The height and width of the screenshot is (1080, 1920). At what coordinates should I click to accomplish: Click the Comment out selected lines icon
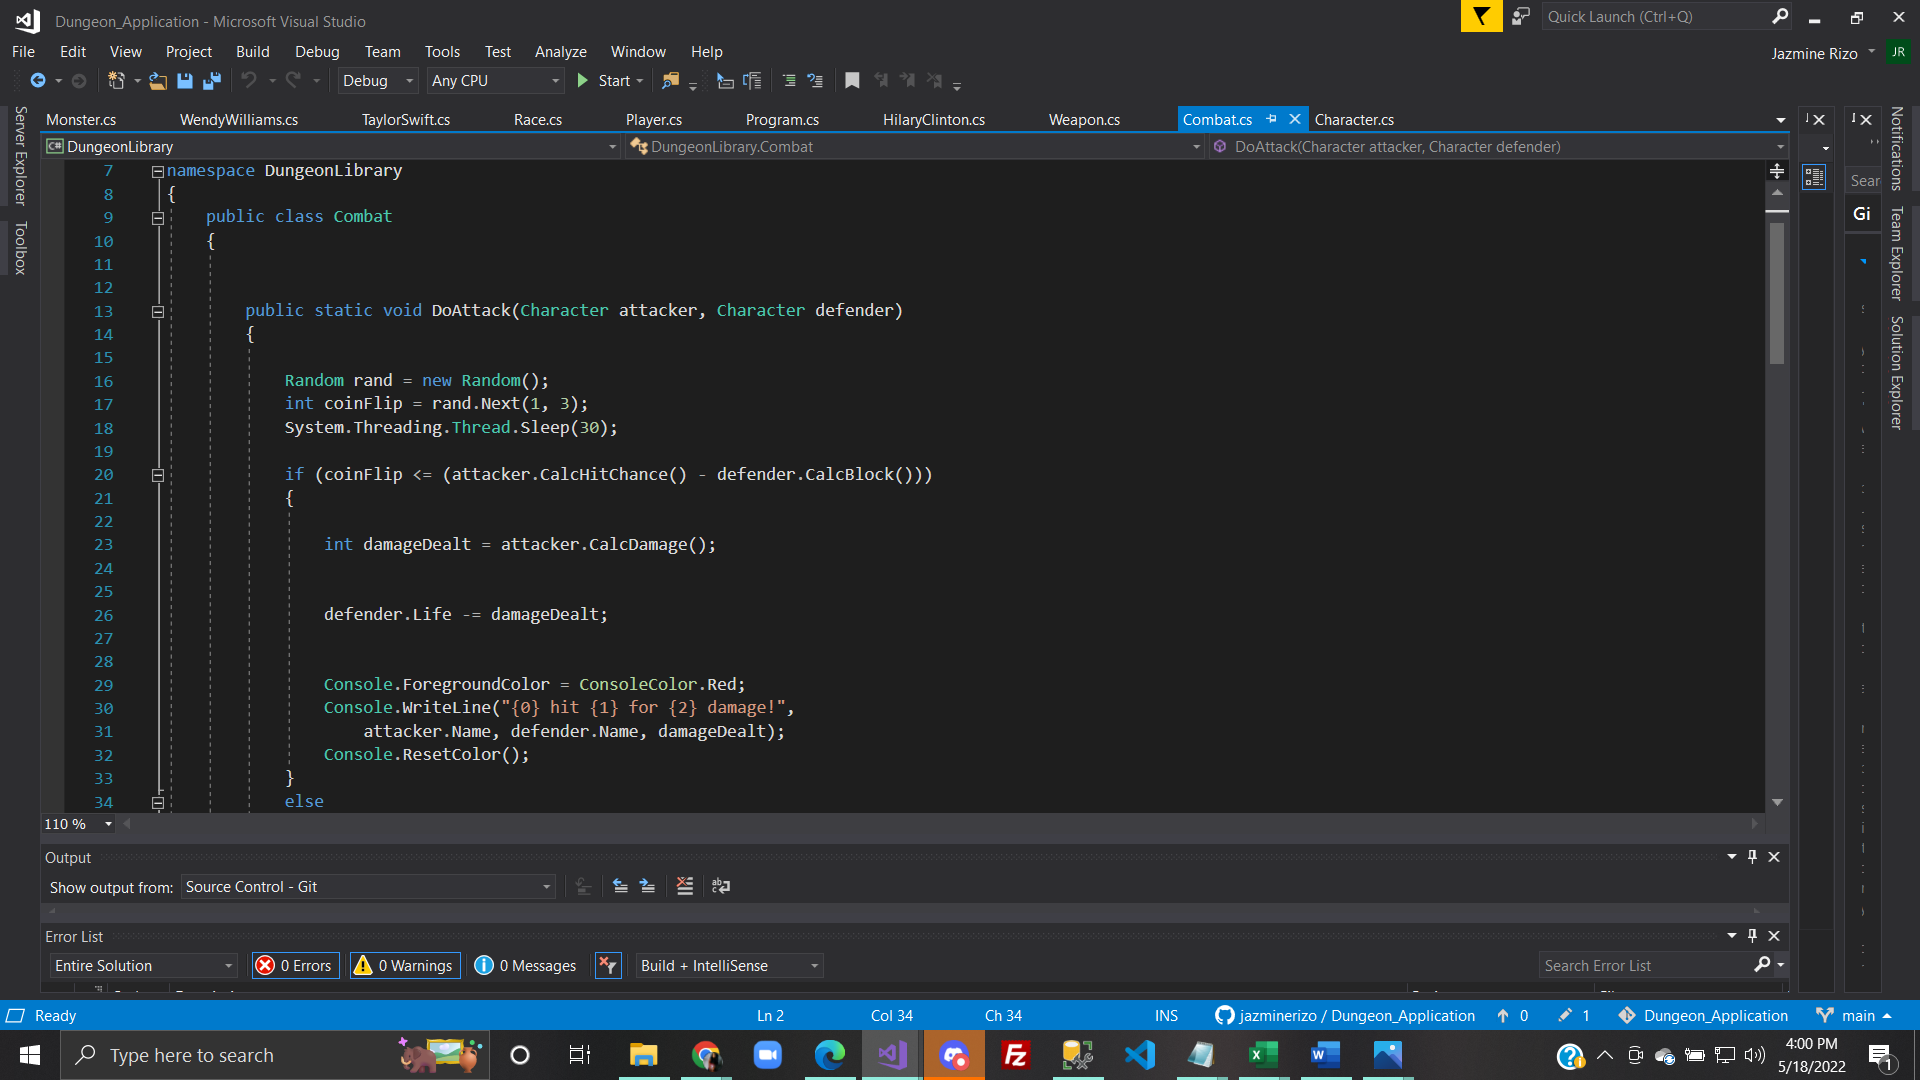pos(789,81)
